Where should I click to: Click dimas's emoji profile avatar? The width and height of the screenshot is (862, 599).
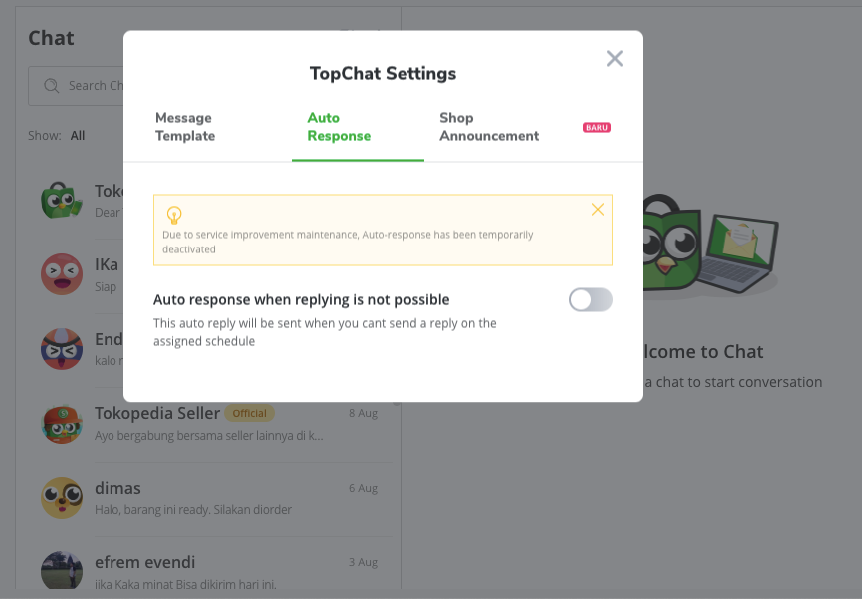[x=61, y=497]
